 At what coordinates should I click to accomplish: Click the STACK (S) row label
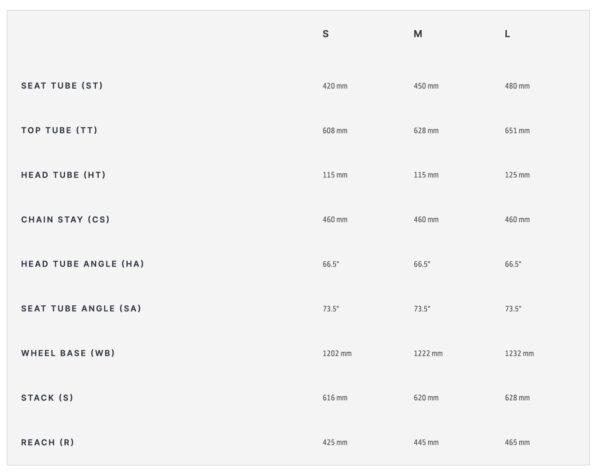coord(47,398)
